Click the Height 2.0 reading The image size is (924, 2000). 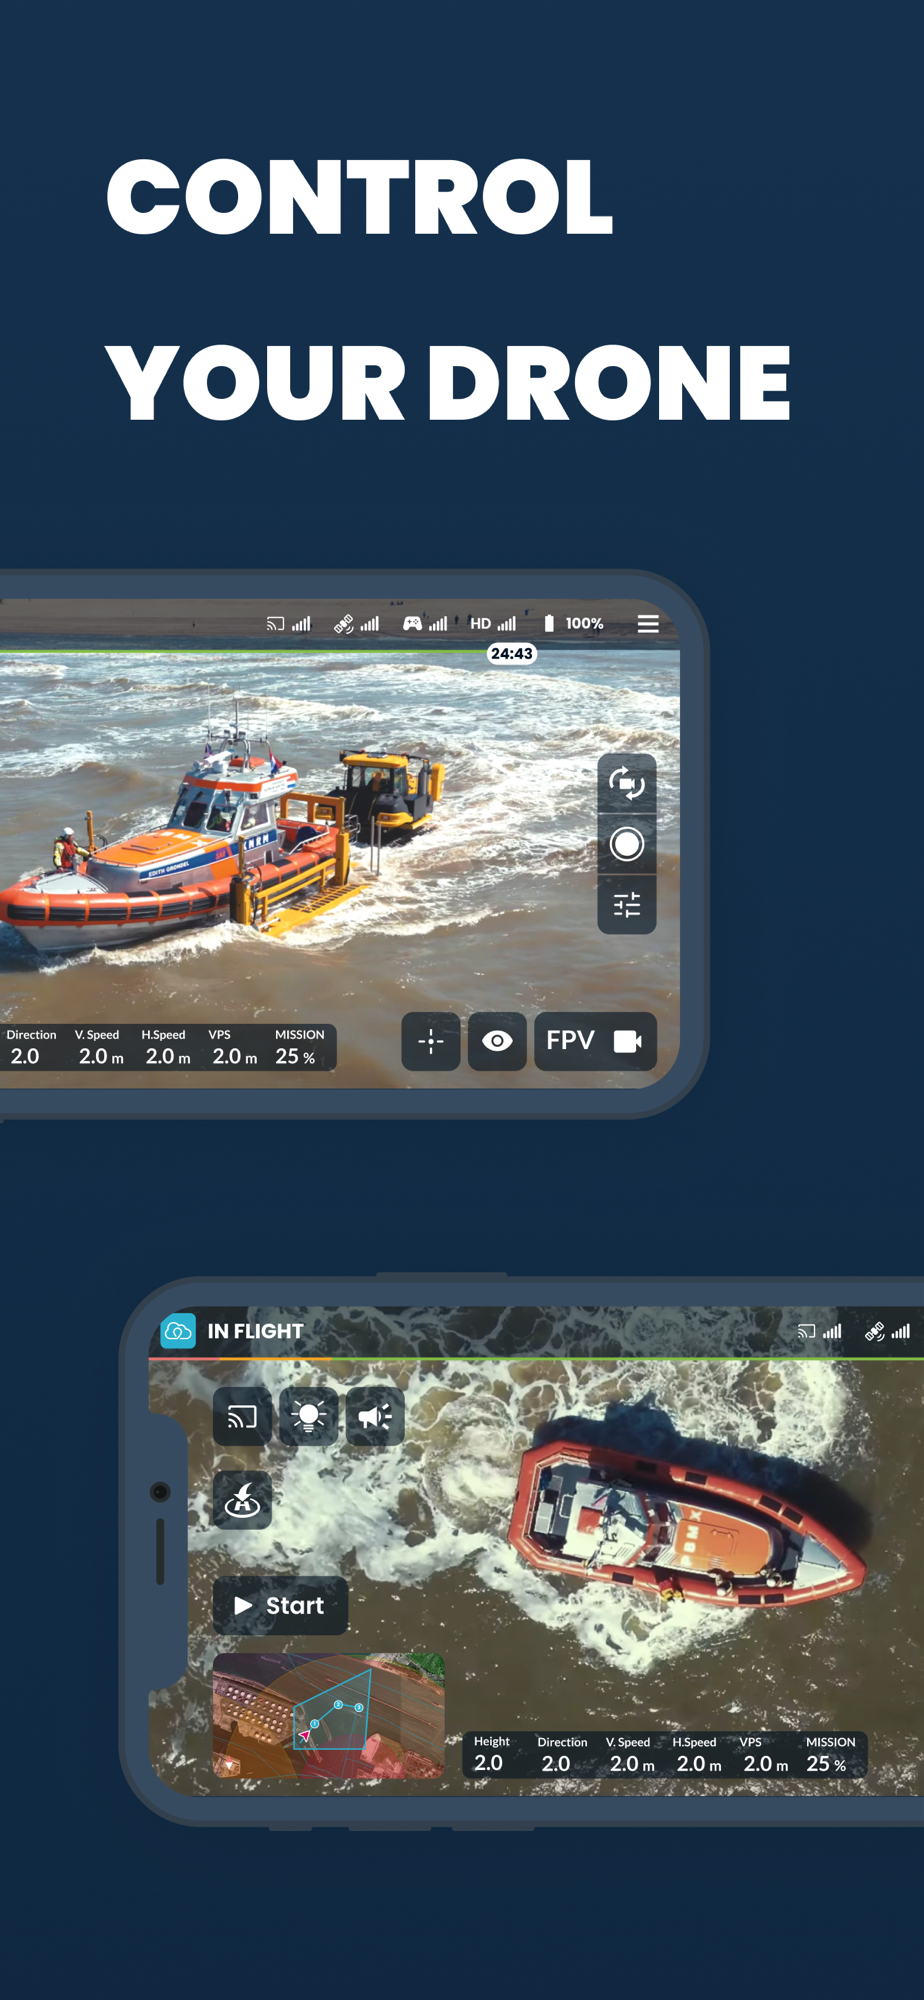pos(490,1754)
